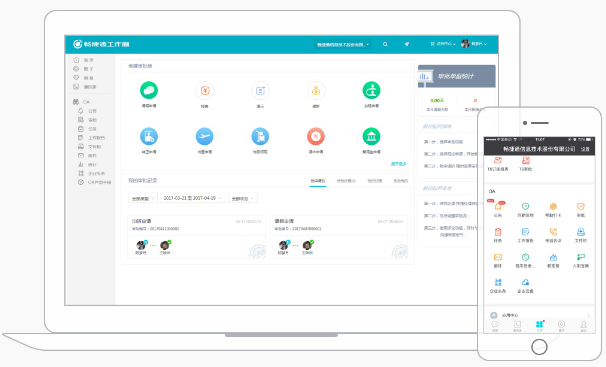The height and width of the screenshot is (367, 606).
Task: Open the green bank-building application icon
Action: (x=371, y=136)
